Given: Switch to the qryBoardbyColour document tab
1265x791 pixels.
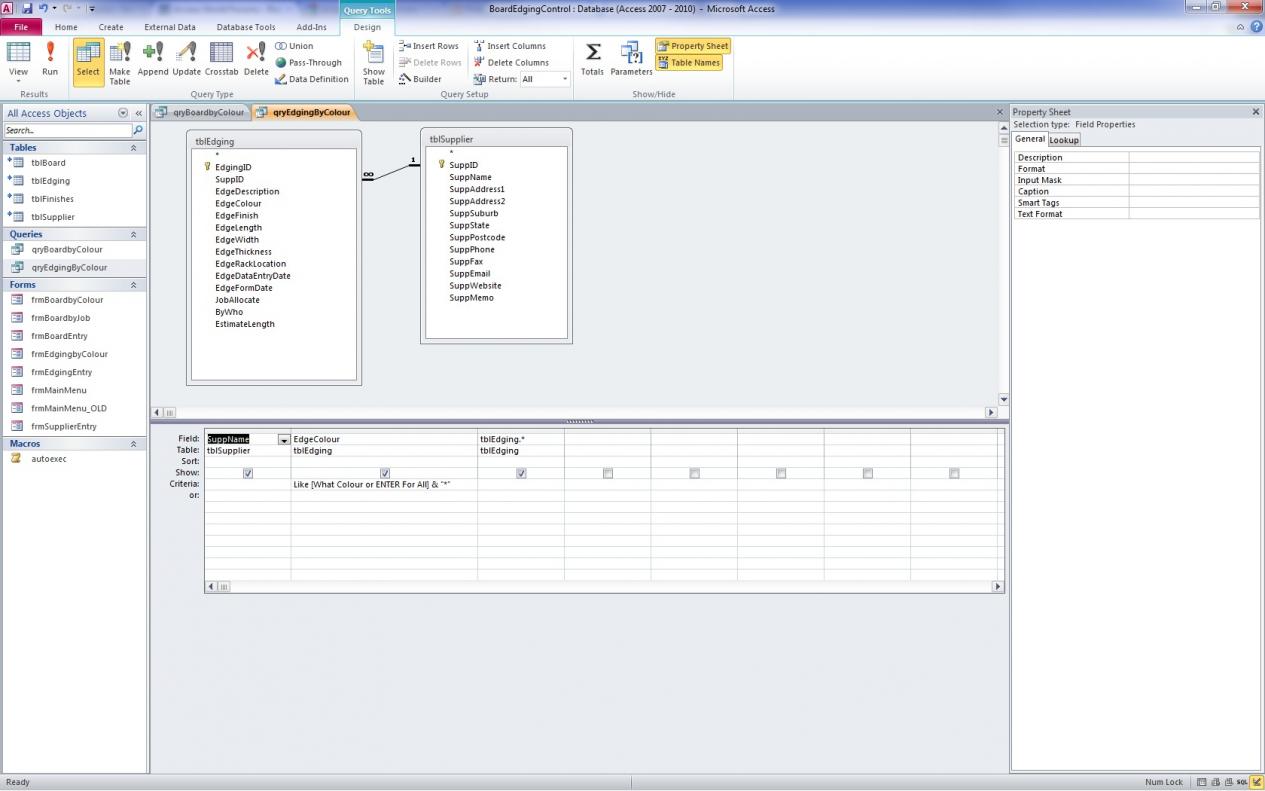Looking at the screenshot, I should pos(201,112).
